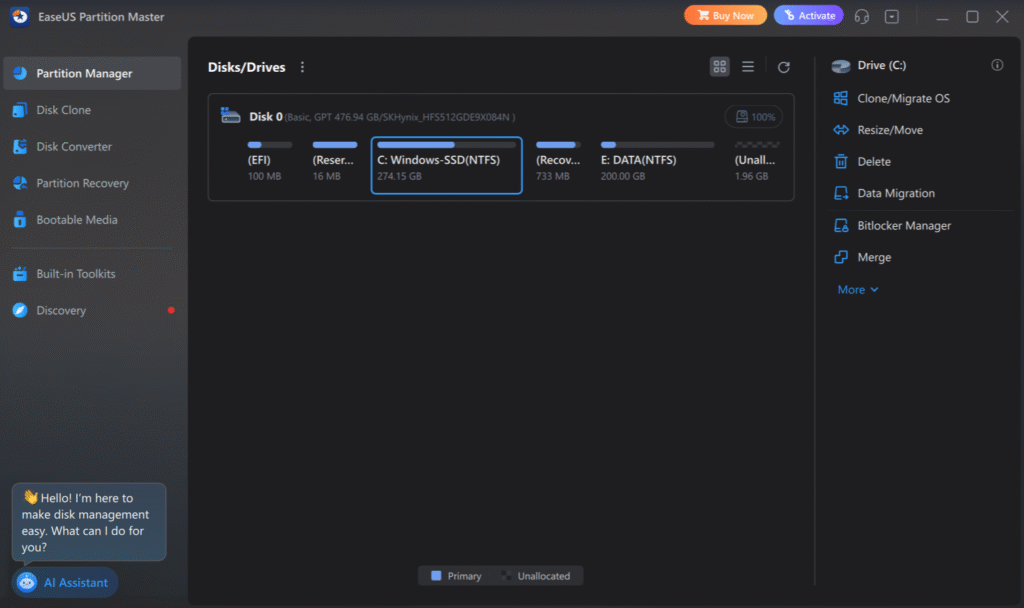Viewport: 1024px width, 608px height.
Task: Open the support headset icon
Action: (x=862, y=16)
